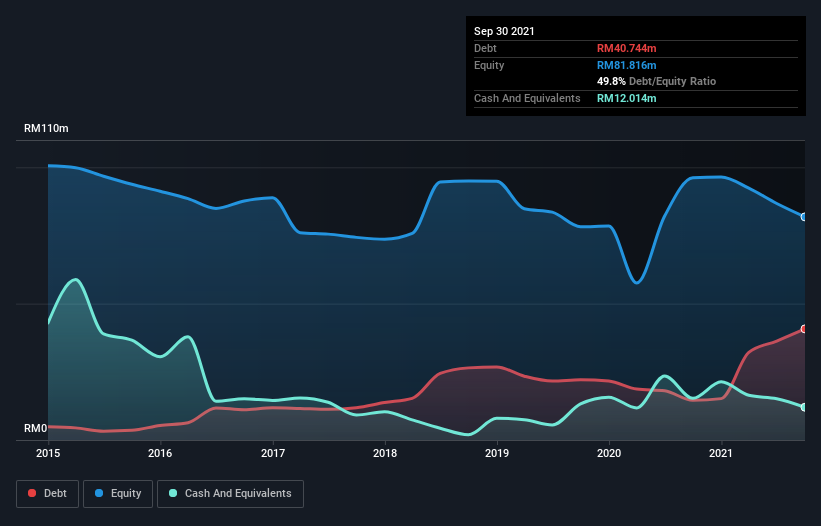Click the RM12.014m cash value

[x=626, y=98]
